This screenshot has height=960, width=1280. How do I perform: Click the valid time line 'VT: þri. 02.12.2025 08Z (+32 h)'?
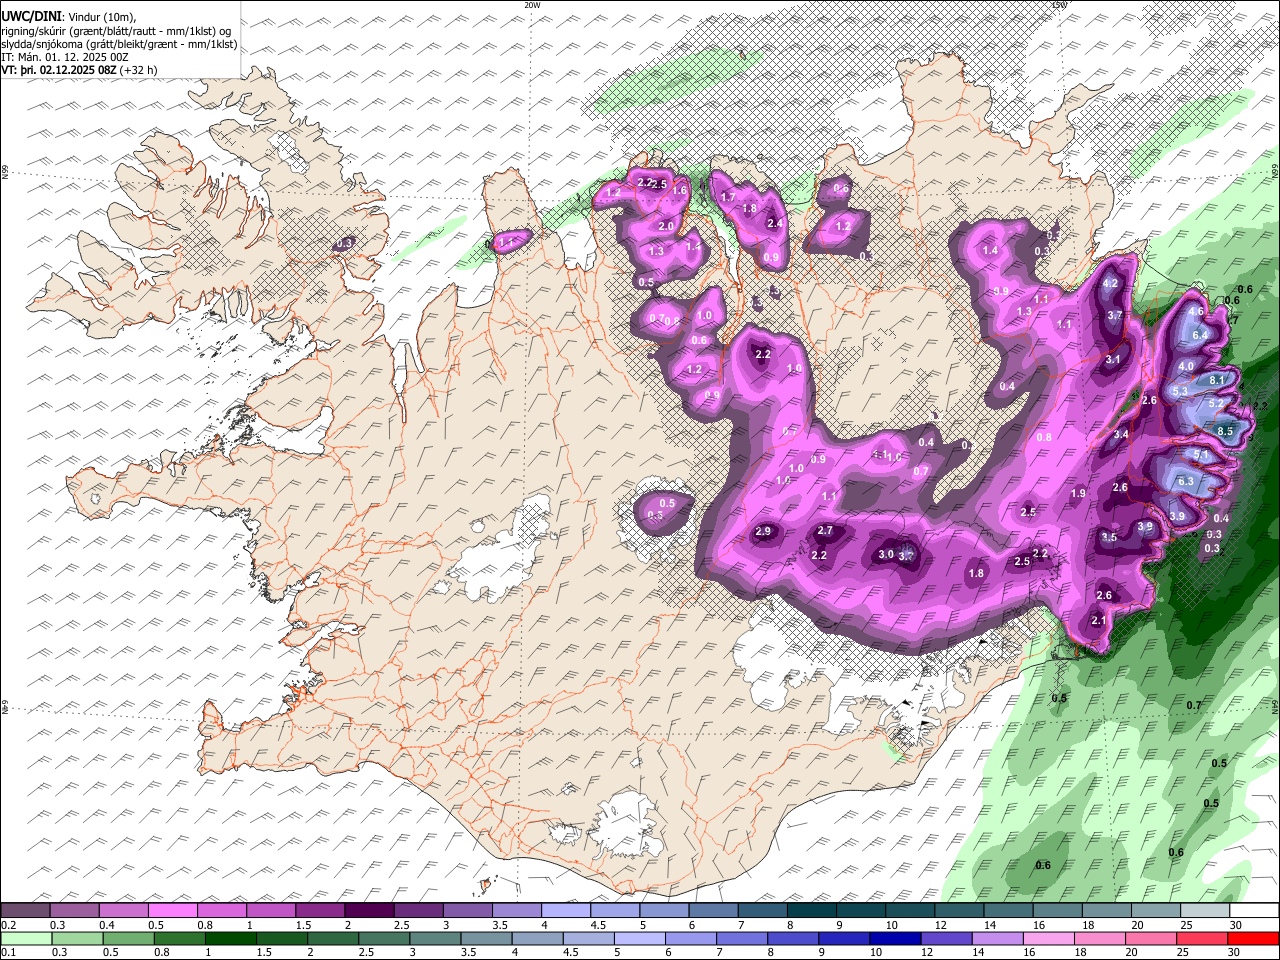coord(79,70)
